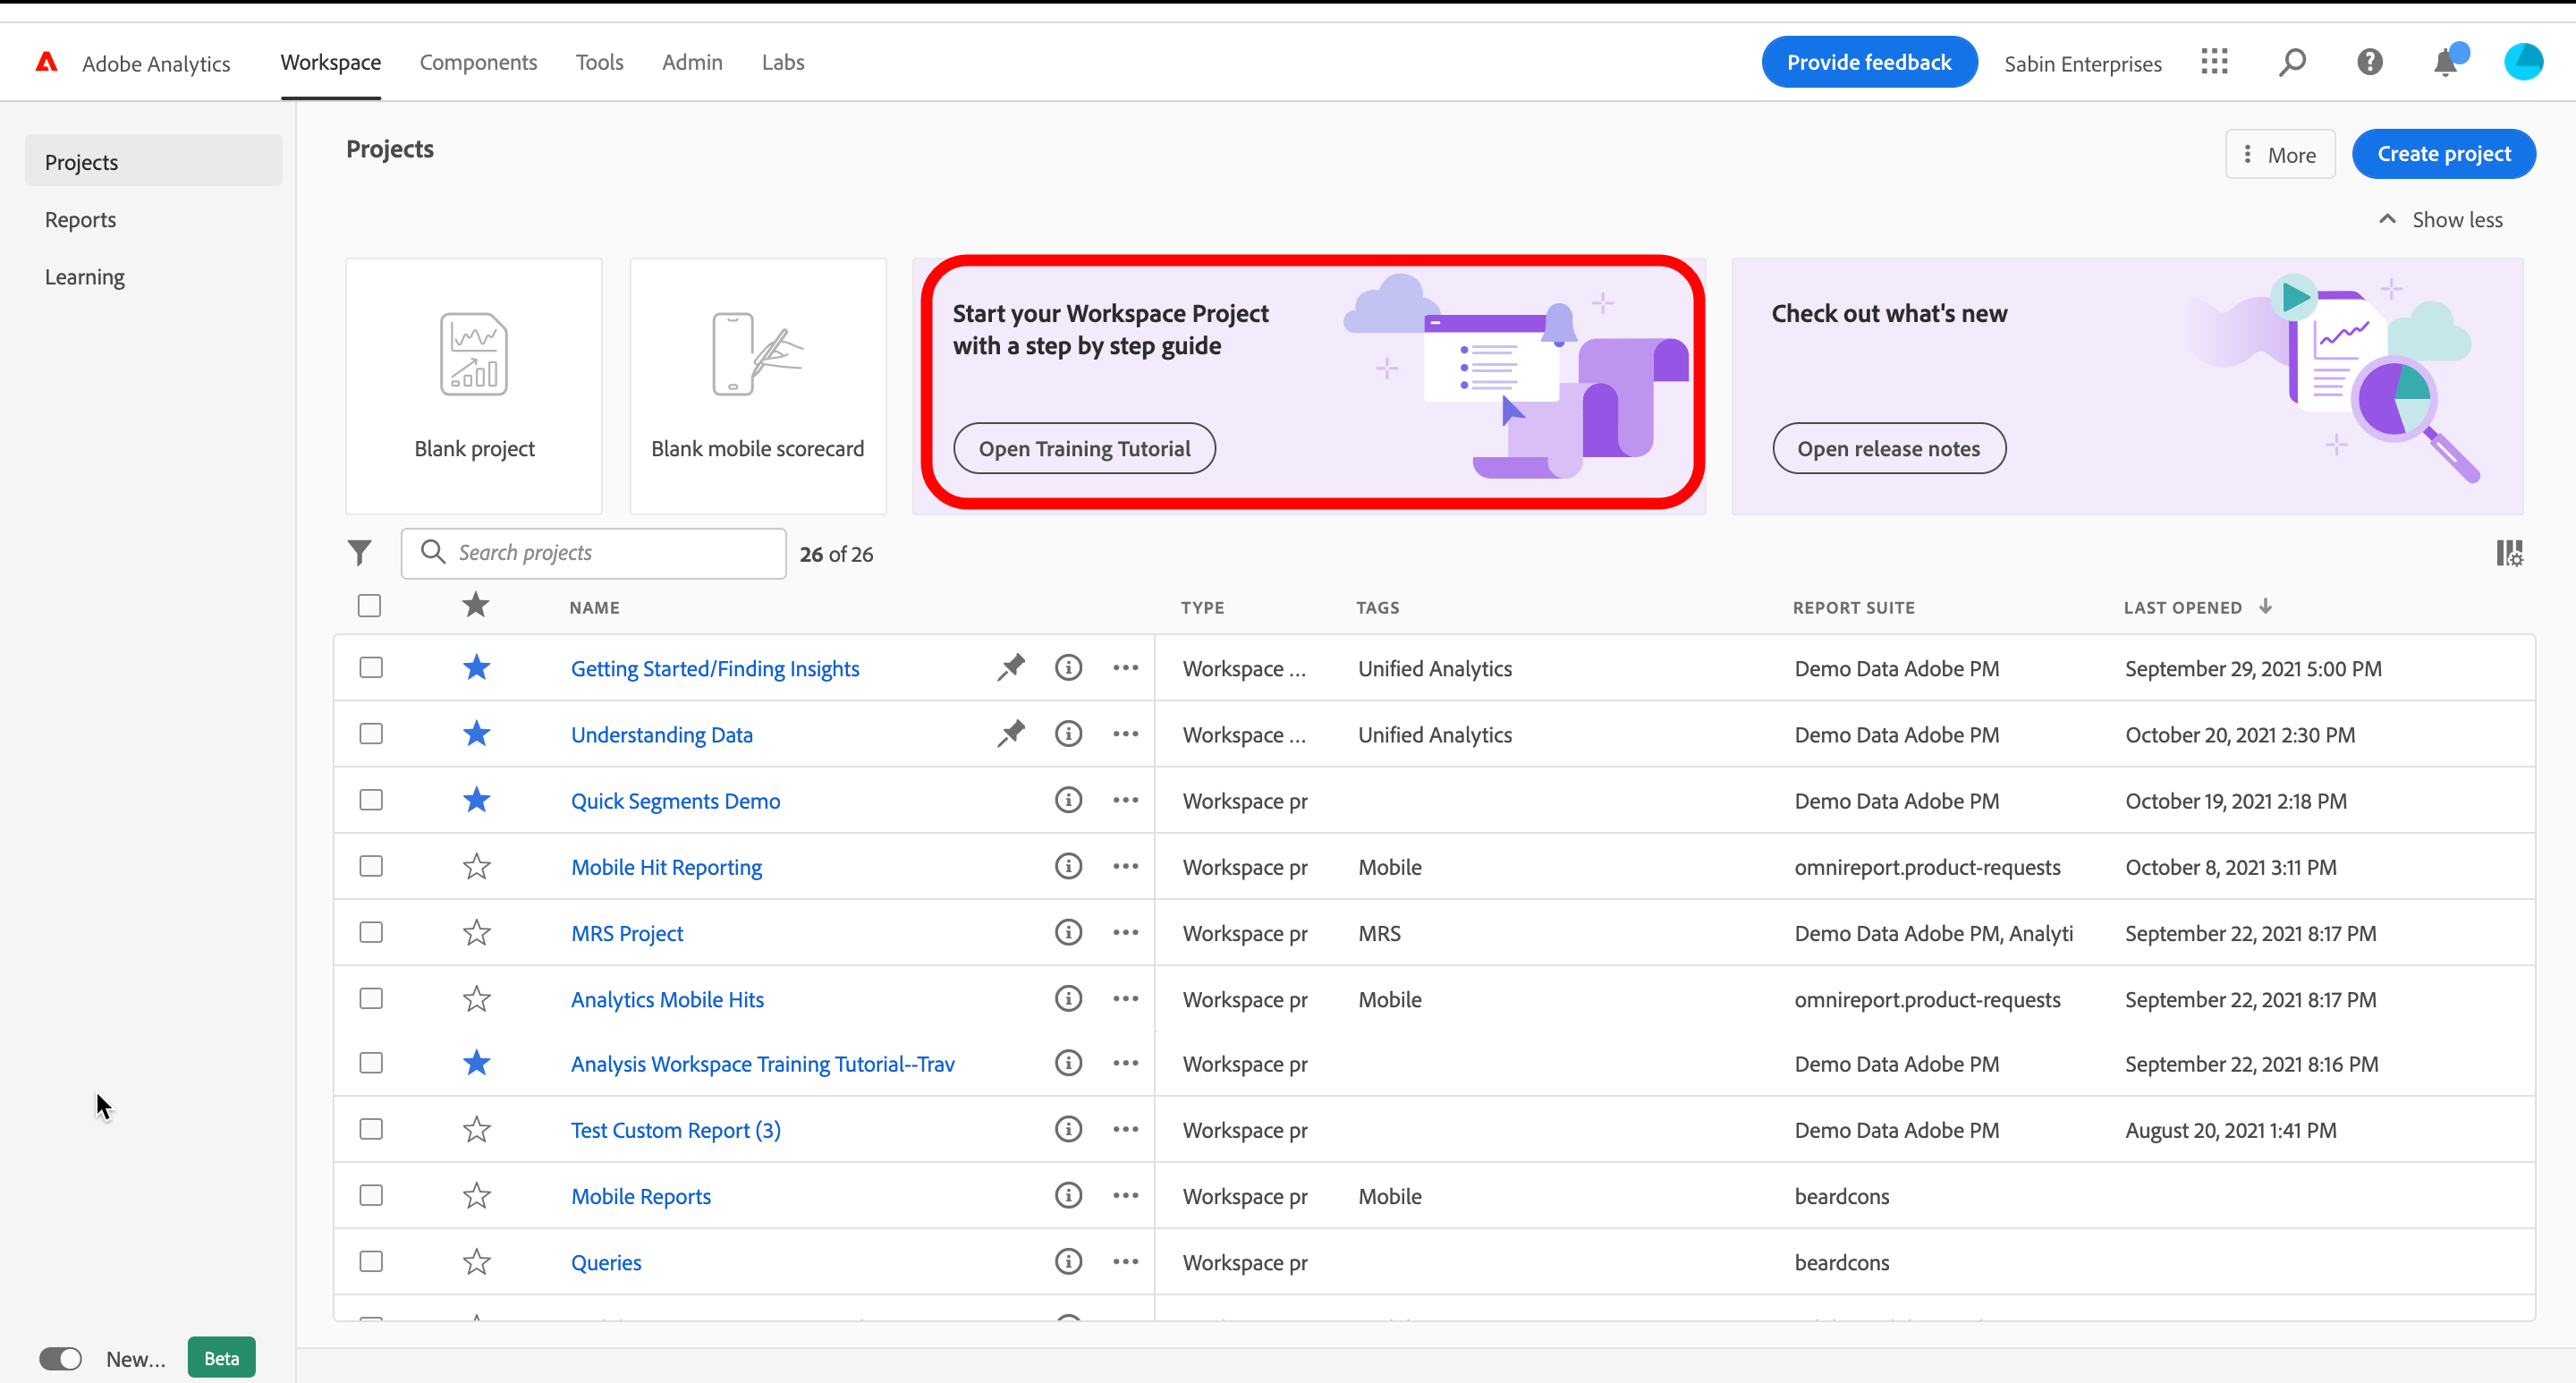Viewport: 2576px width, 1383px height.
Task: Open the help question mark icon
Action: point(2369,62)
